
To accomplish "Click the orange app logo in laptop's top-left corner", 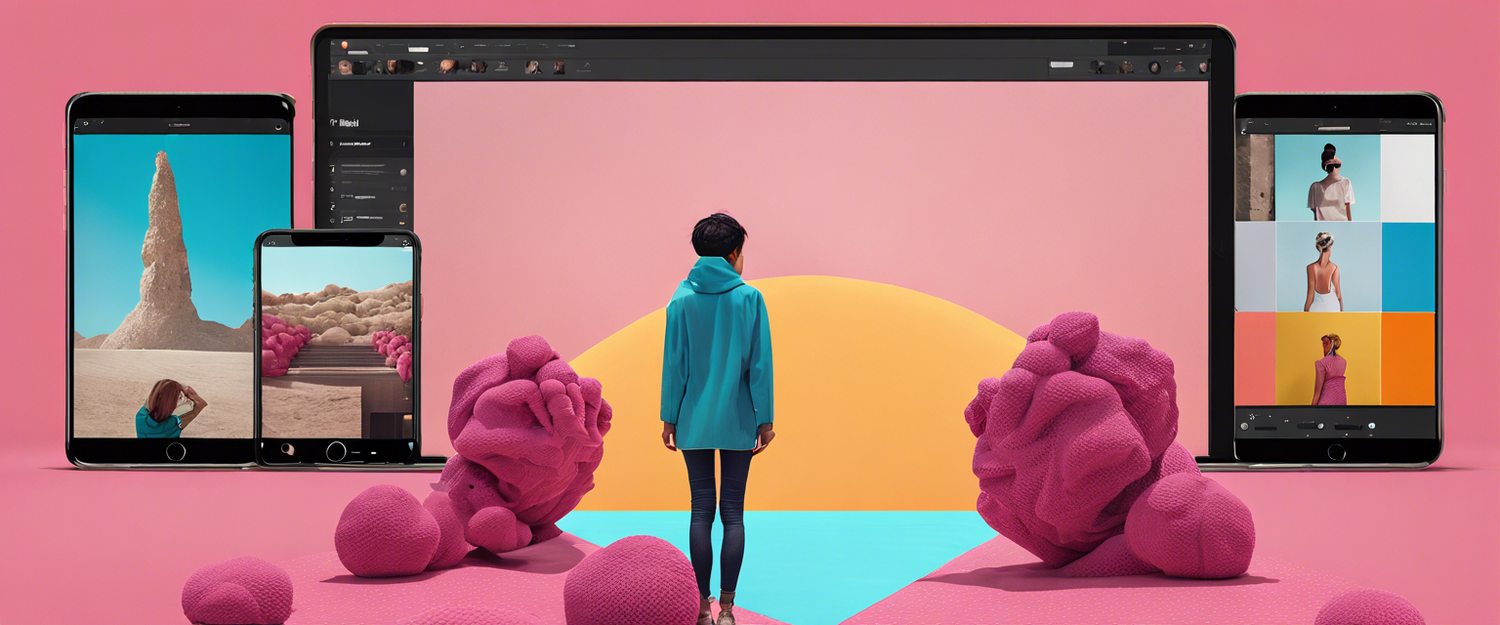I will (x=343, y=45).
